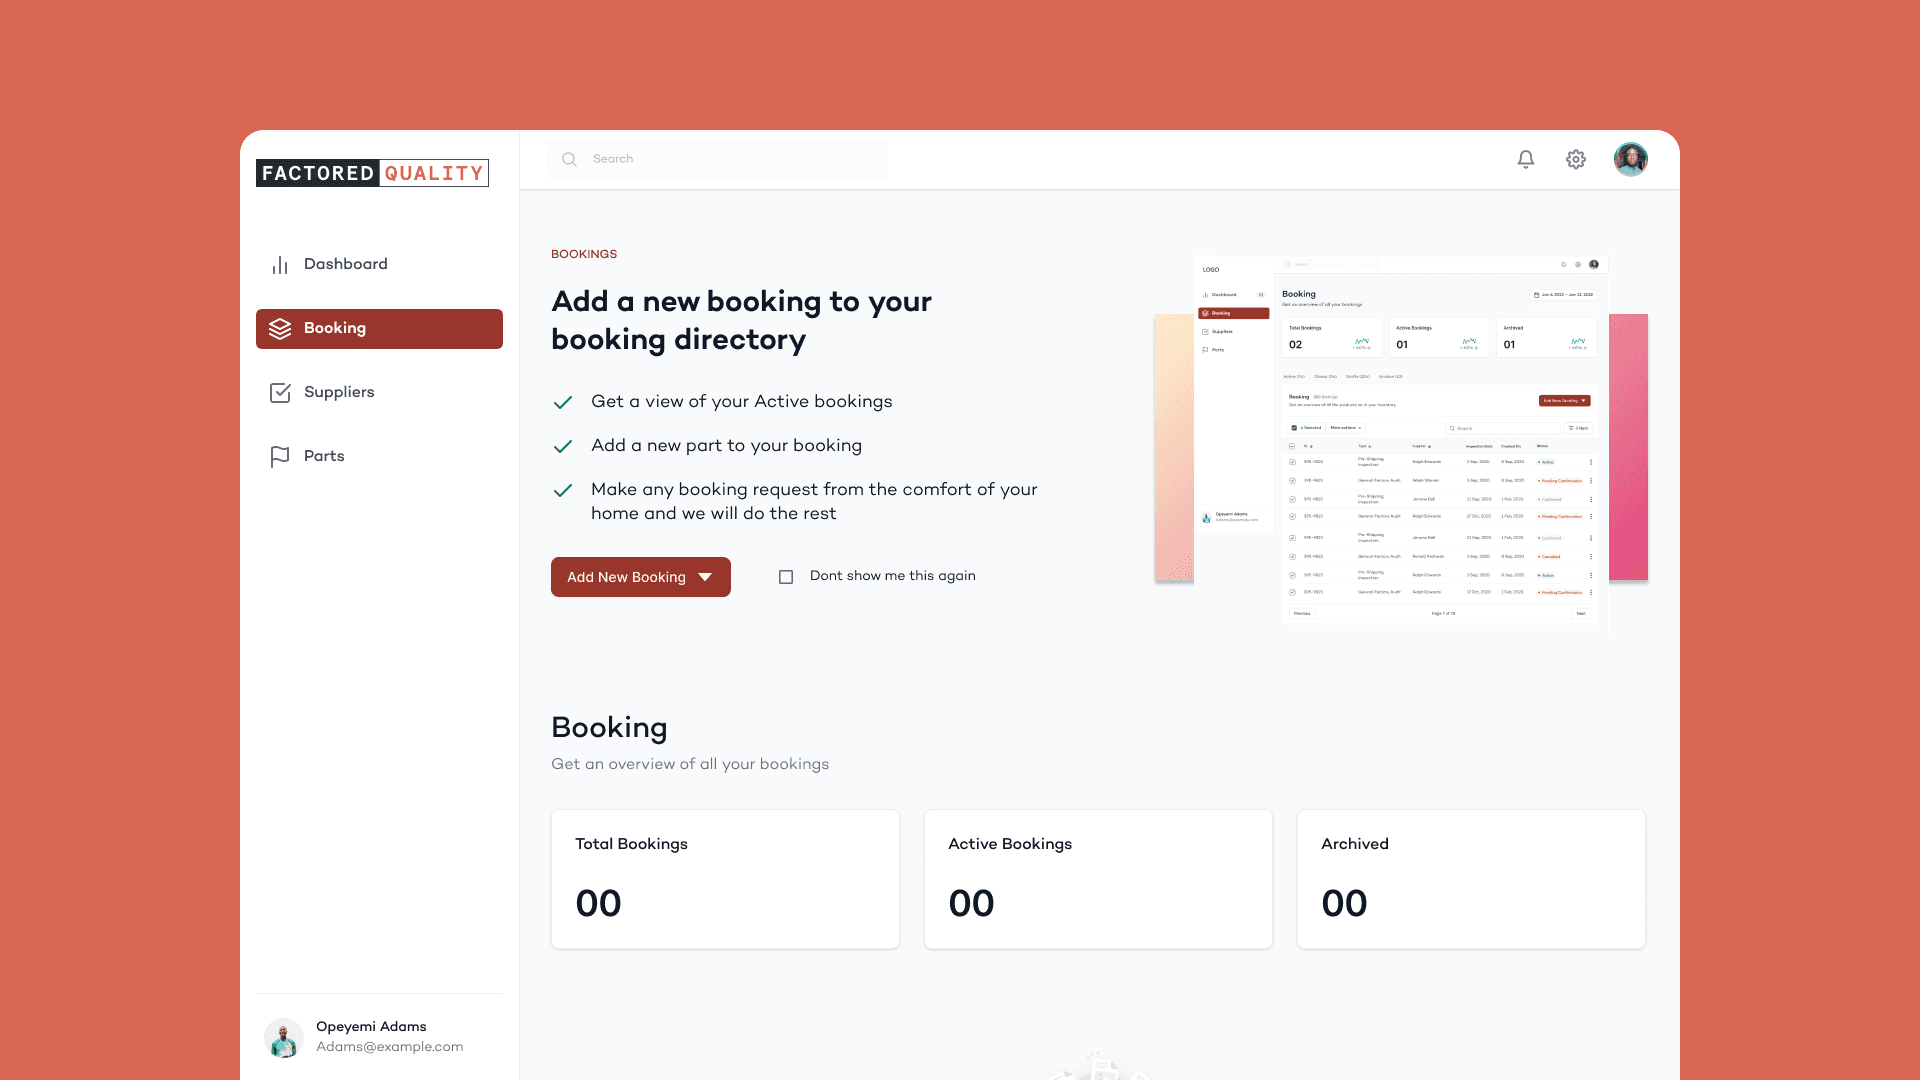This screenshot has width=1920, height=1080.
Task: Click the Search input field
Action: point(717,159)
